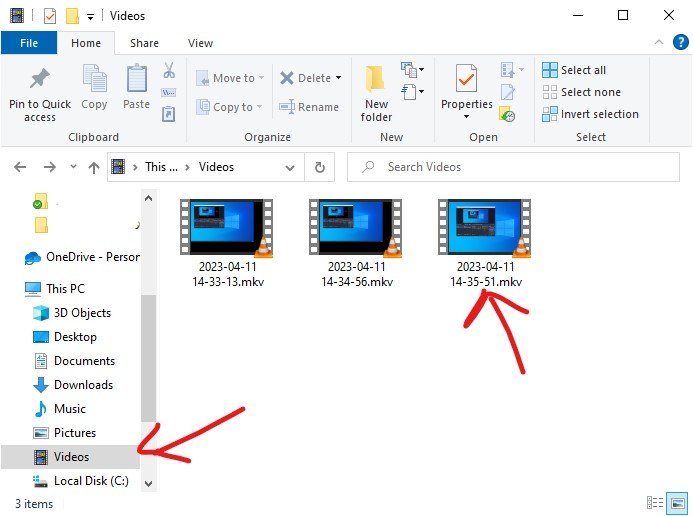Viewport: 693px width, 516px height.
Task: Switch to details view button
Action: (655, 503)
